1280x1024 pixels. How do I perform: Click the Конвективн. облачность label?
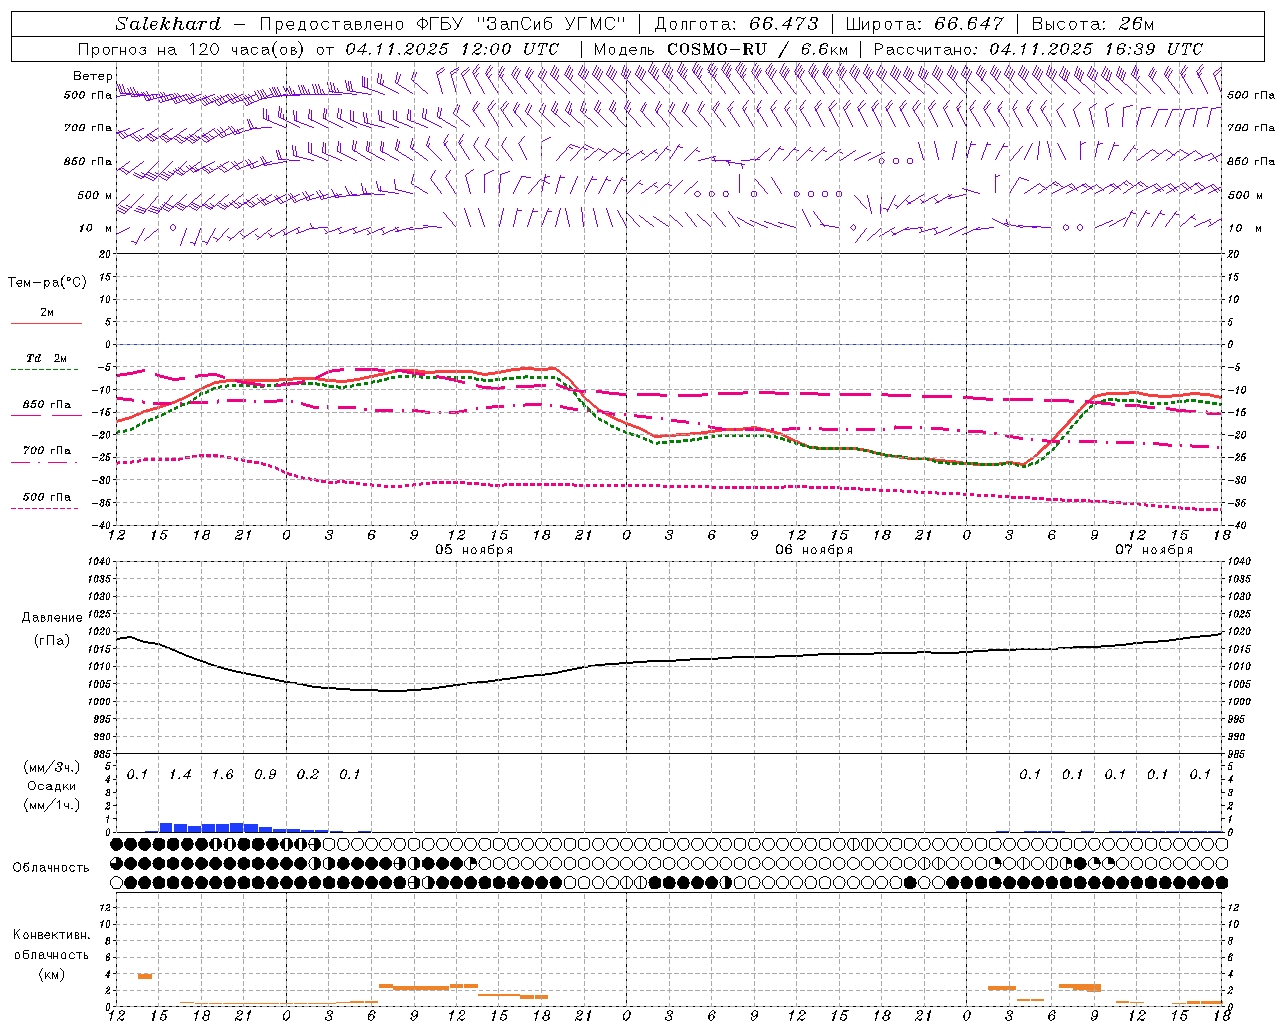coord(51,945)
